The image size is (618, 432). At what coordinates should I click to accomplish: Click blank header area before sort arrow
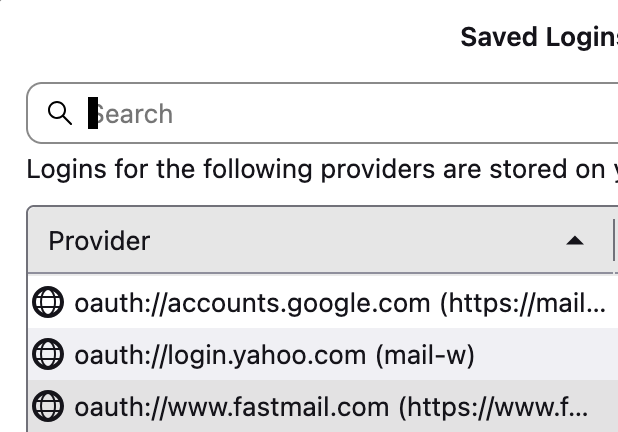click(350, 241)
